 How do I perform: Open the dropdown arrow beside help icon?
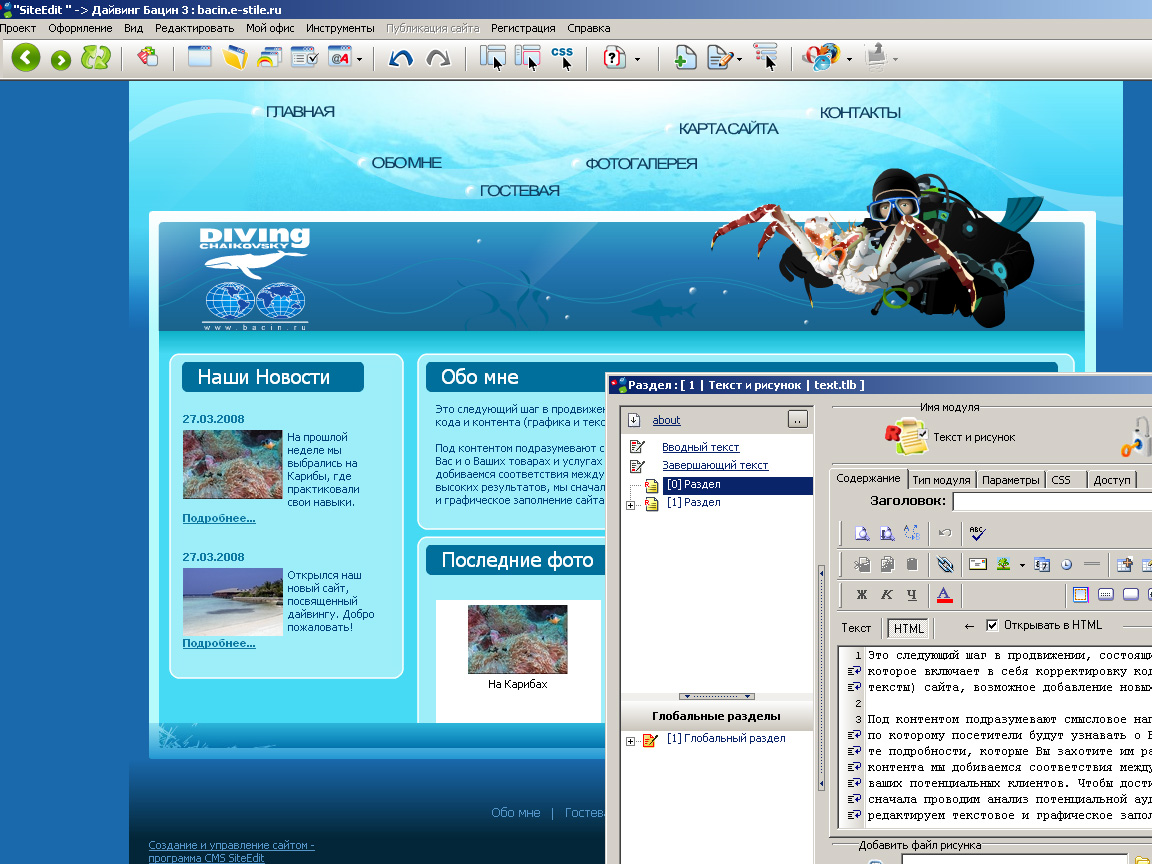pyautogui.click(x=638, y=59)
